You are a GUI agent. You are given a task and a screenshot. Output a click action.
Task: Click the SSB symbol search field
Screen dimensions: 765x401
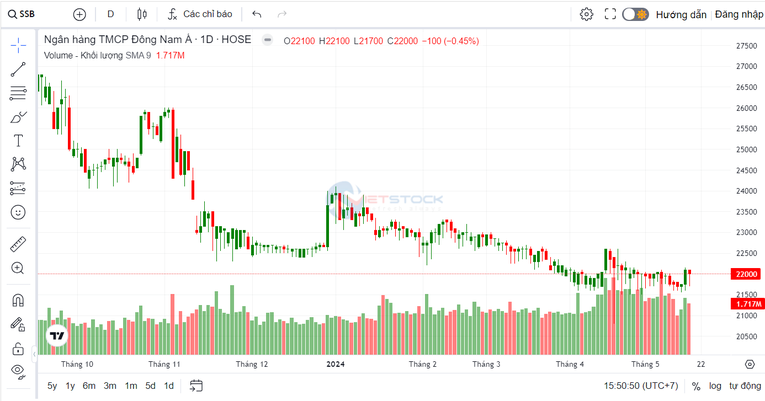[x=35, y=14]
